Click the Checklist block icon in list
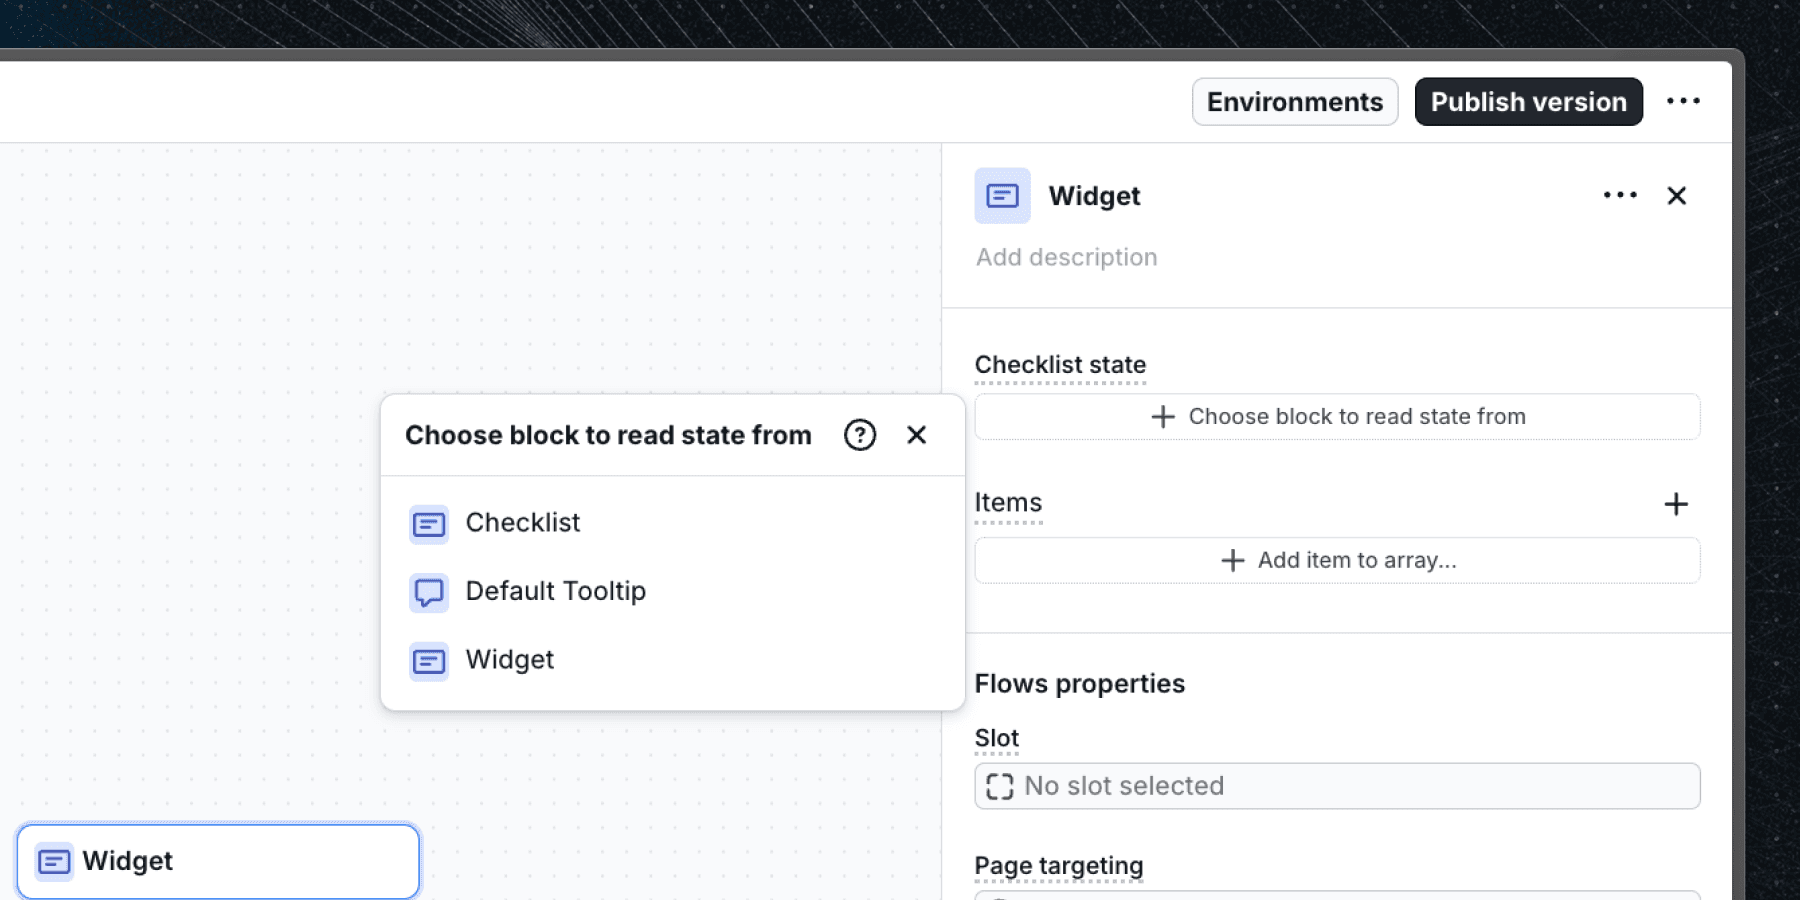This screenshot has width=1800, height=900. [x=429, y=524]
